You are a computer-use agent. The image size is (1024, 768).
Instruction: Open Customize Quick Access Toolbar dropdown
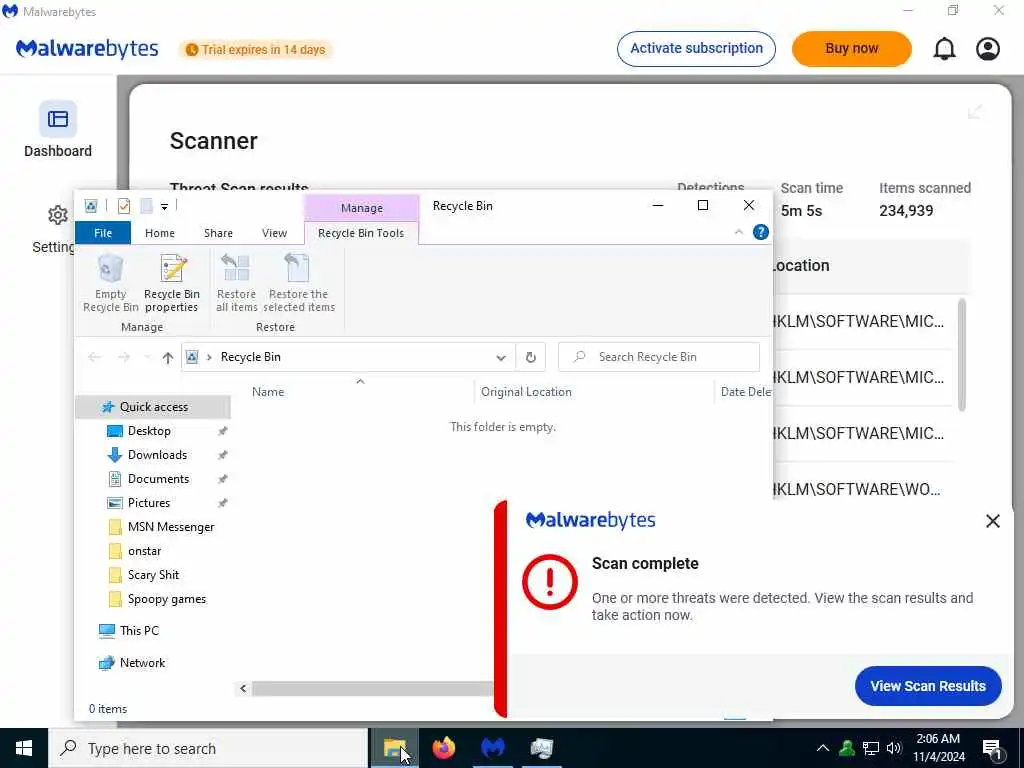click(165, 206)
